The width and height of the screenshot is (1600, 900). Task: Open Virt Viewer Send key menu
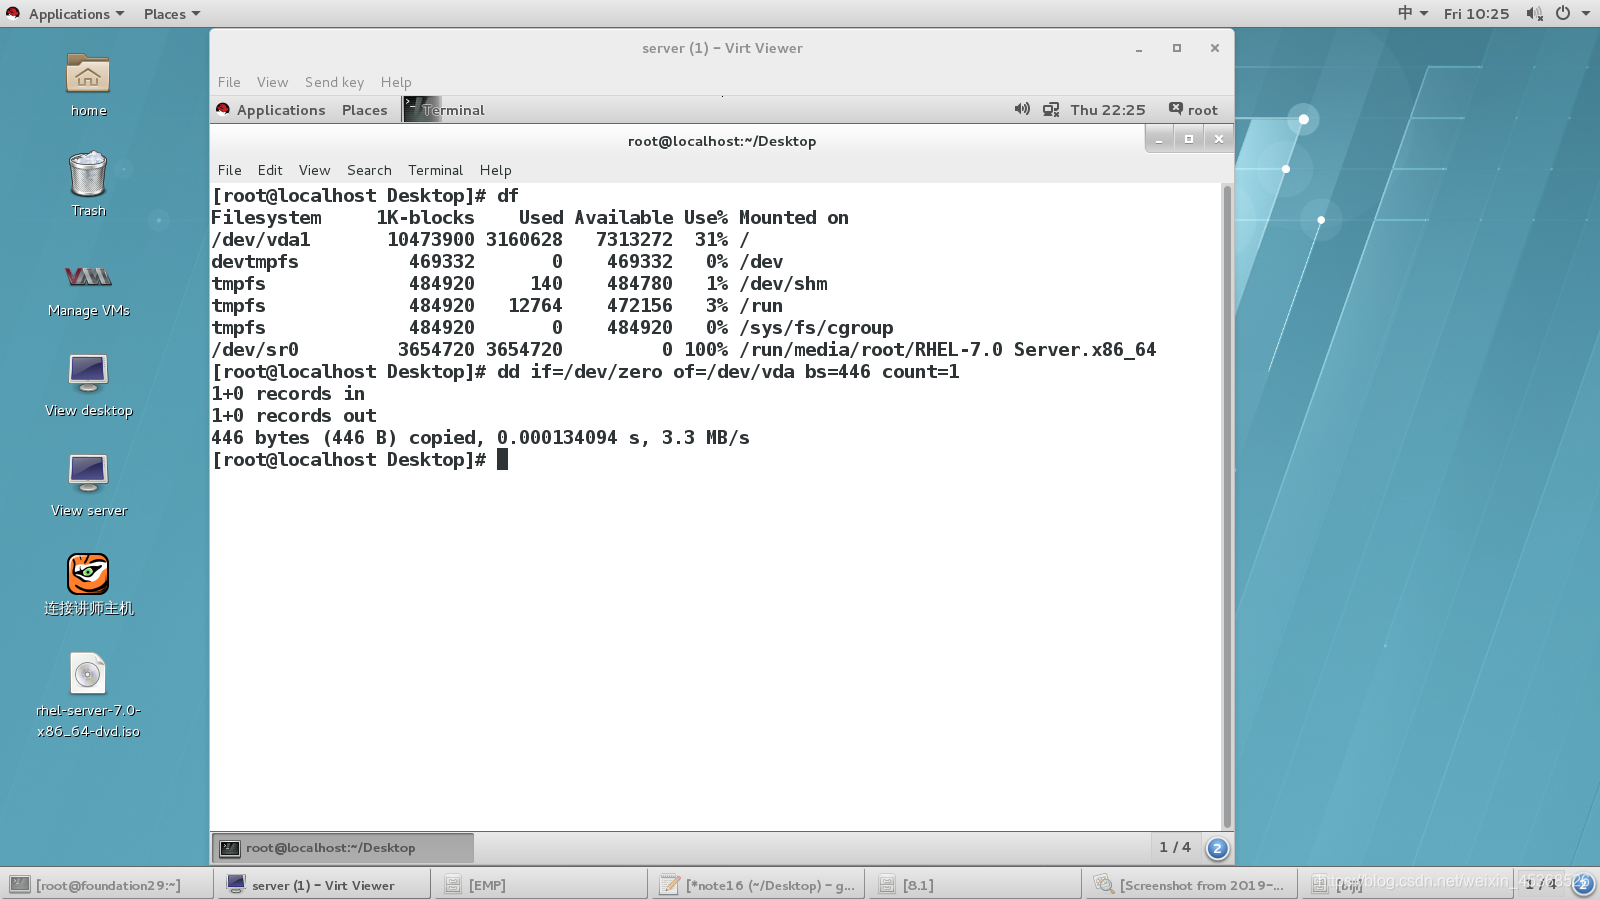[x=334, y=82]
